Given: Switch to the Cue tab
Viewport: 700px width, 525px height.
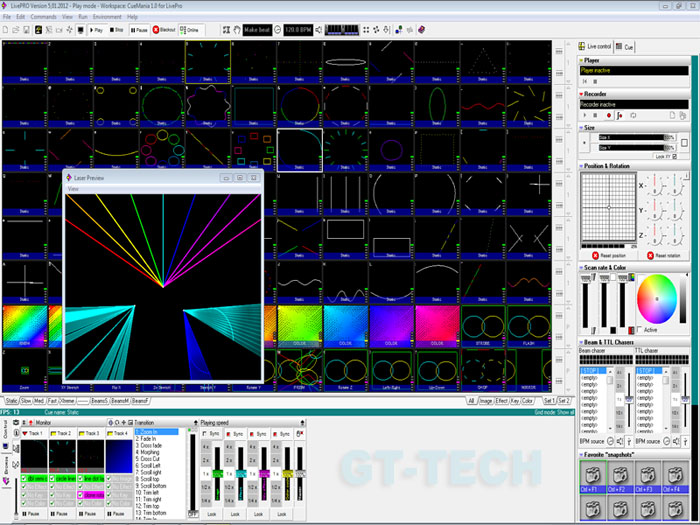Looking at the screenshot, I should 624,47.
